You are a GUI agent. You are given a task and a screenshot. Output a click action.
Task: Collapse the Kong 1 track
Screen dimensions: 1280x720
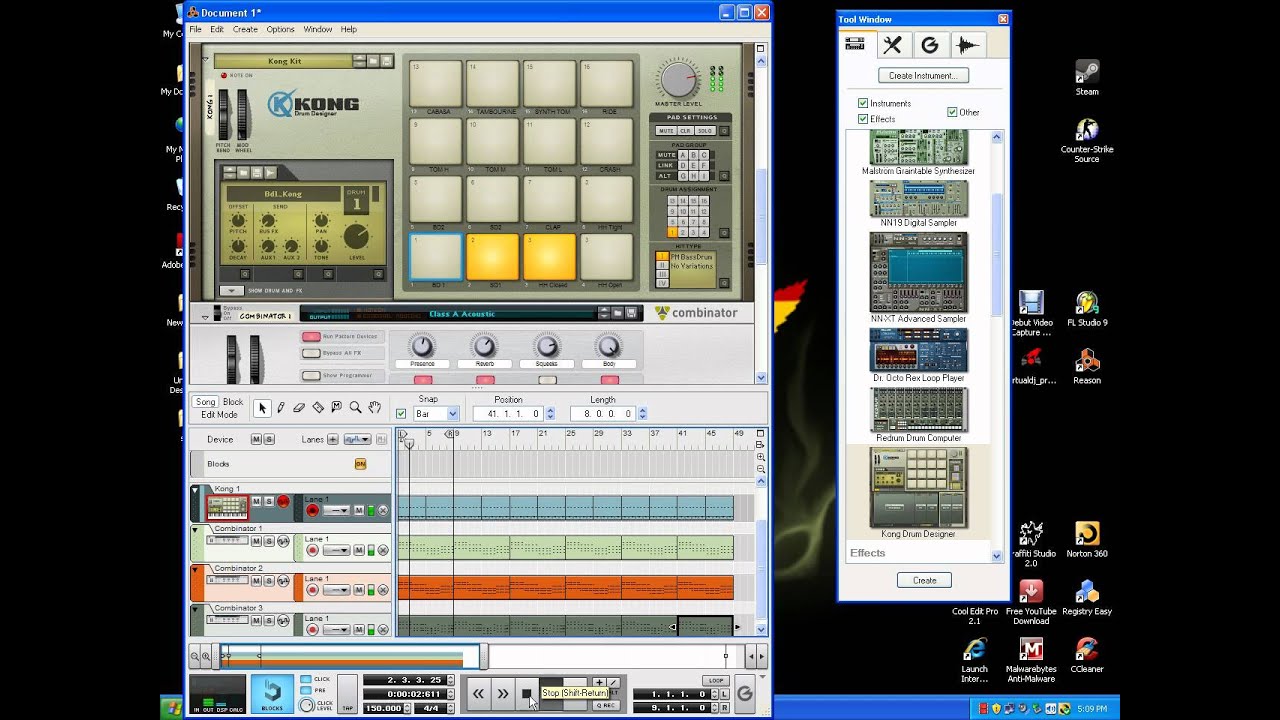[x=195, y=490]
